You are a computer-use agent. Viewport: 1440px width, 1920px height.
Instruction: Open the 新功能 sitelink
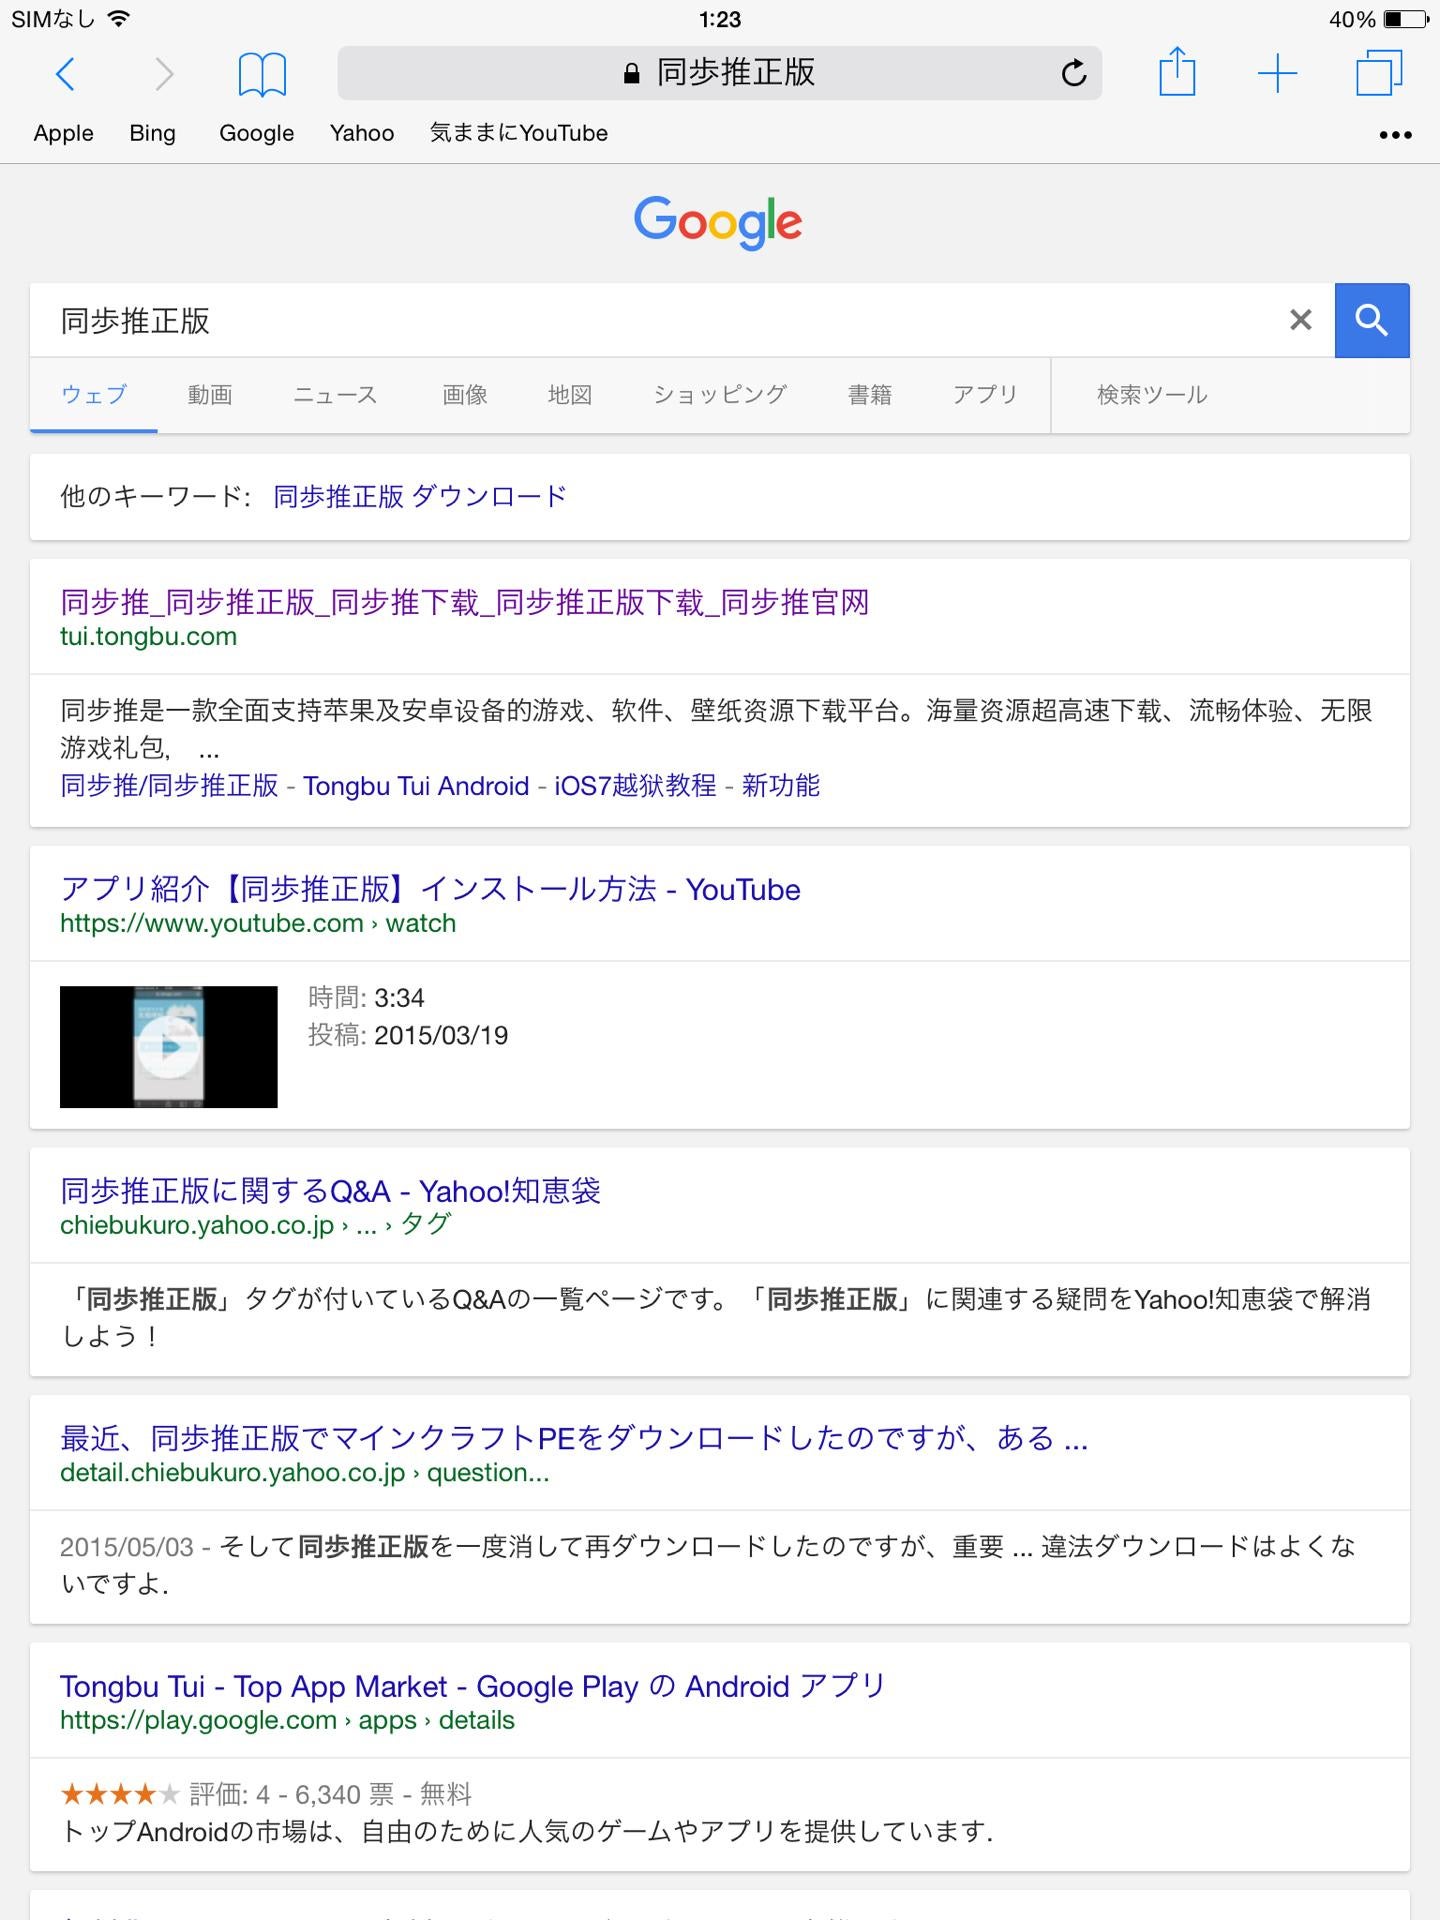pyautogui.click(x=781, y=786)
